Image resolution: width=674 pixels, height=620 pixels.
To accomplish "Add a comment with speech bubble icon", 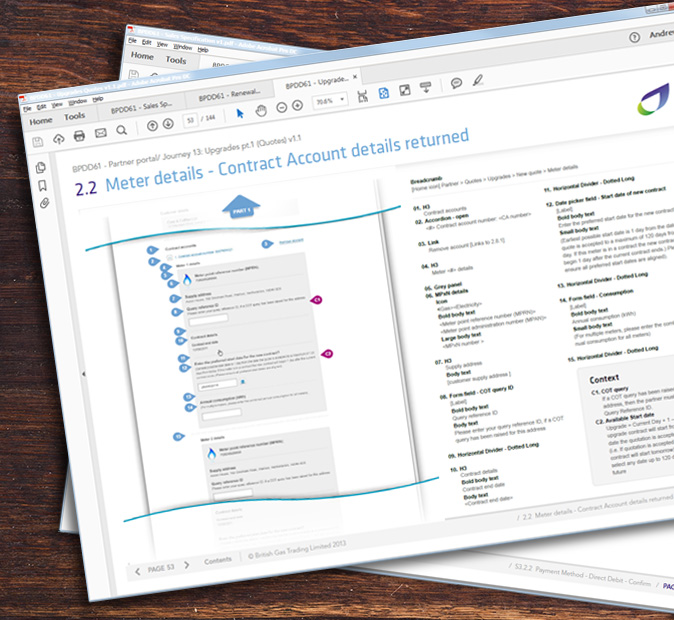I will click(456, 84).
